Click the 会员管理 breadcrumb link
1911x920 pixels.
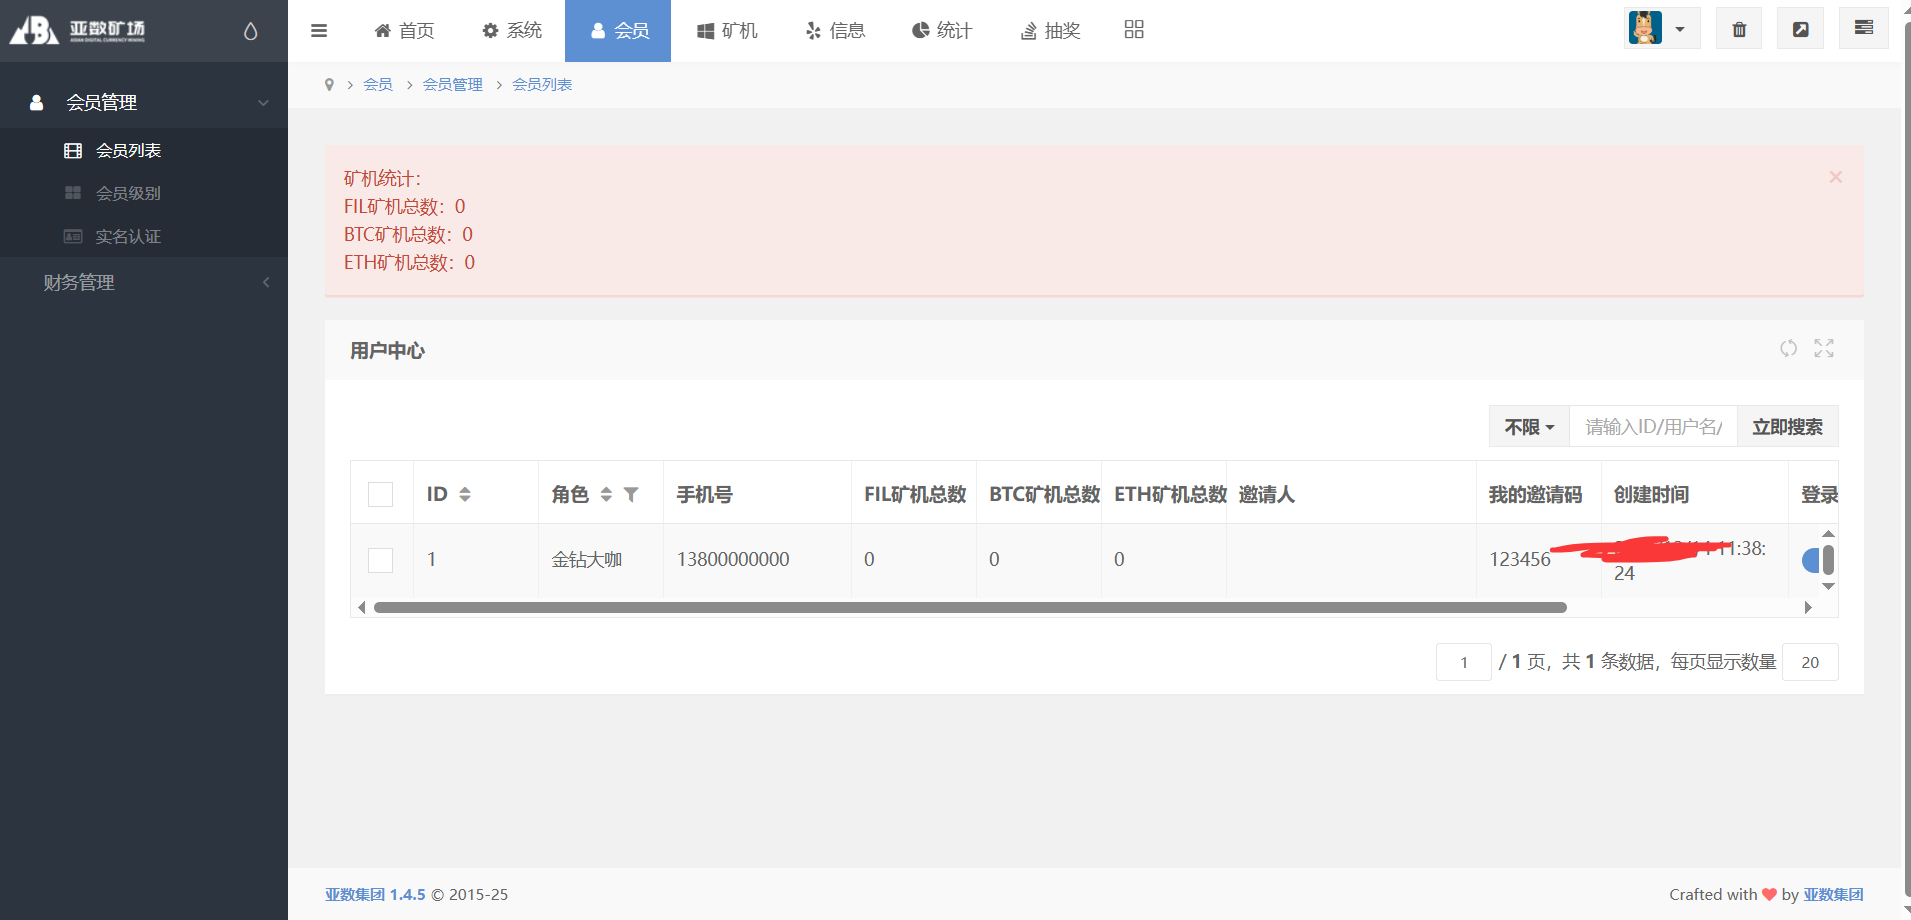click(452, 85)
